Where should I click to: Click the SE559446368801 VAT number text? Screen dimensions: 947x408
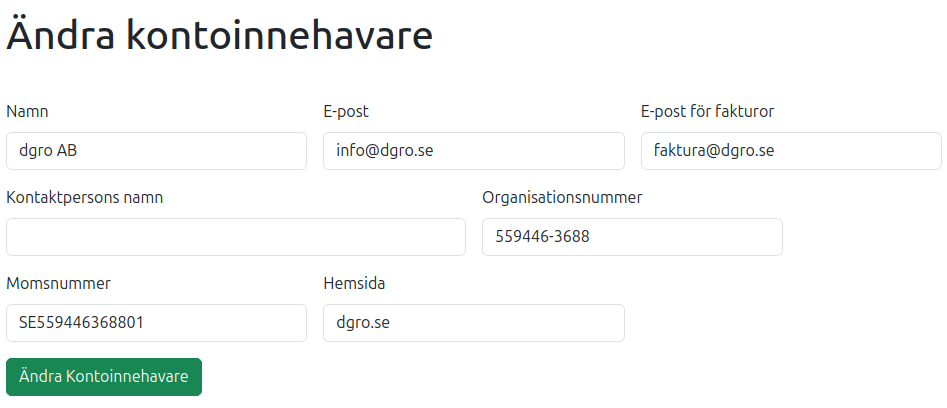point(88,323)
